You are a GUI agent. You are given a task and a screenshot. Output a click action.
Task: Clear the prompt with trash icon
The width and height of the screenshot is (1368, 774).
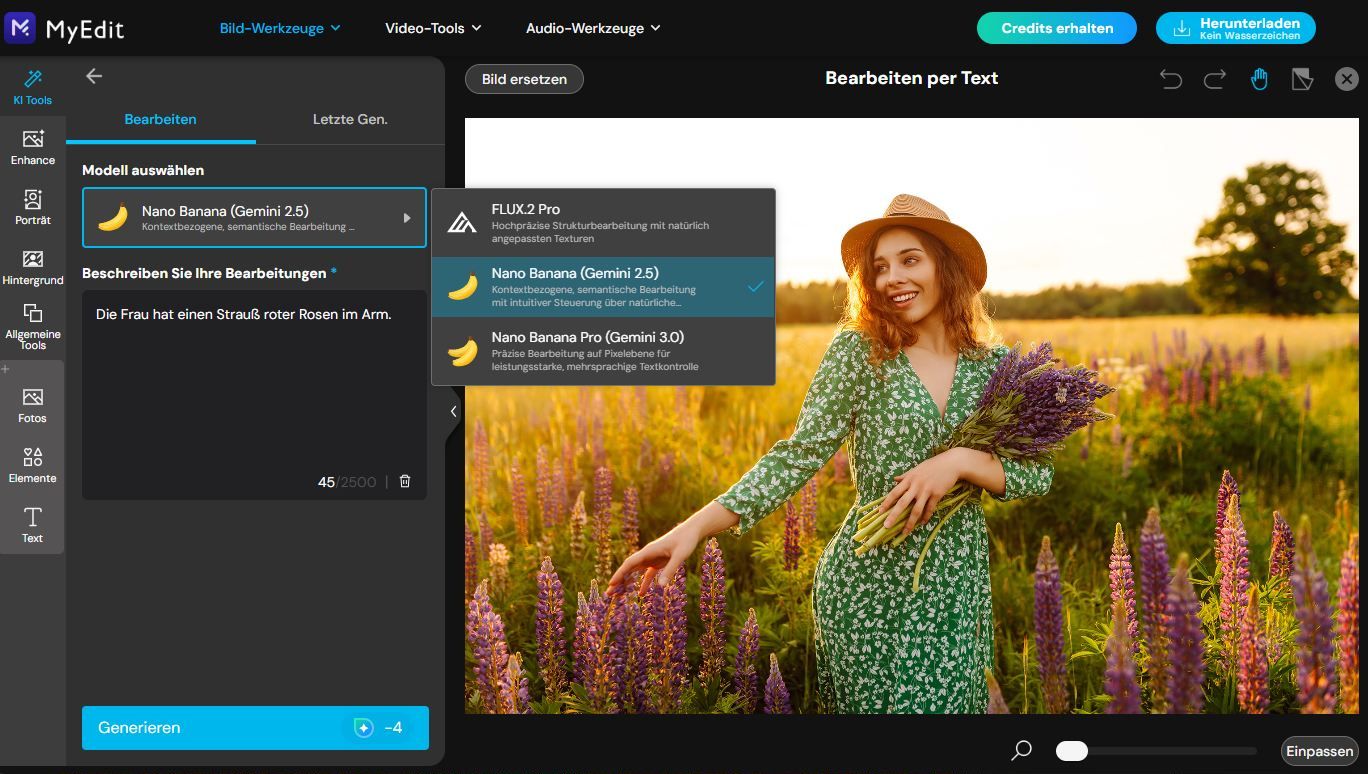(405, 481)
